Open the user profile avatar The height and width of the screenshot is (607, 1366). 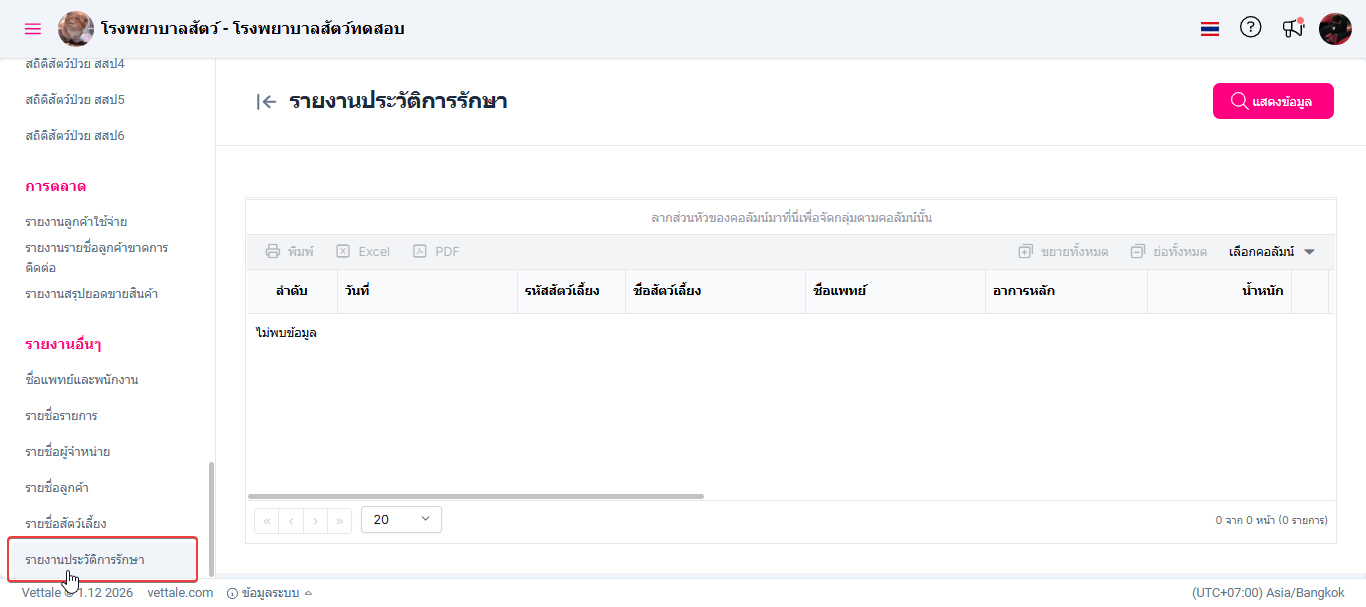click(x=1335, y=29)
